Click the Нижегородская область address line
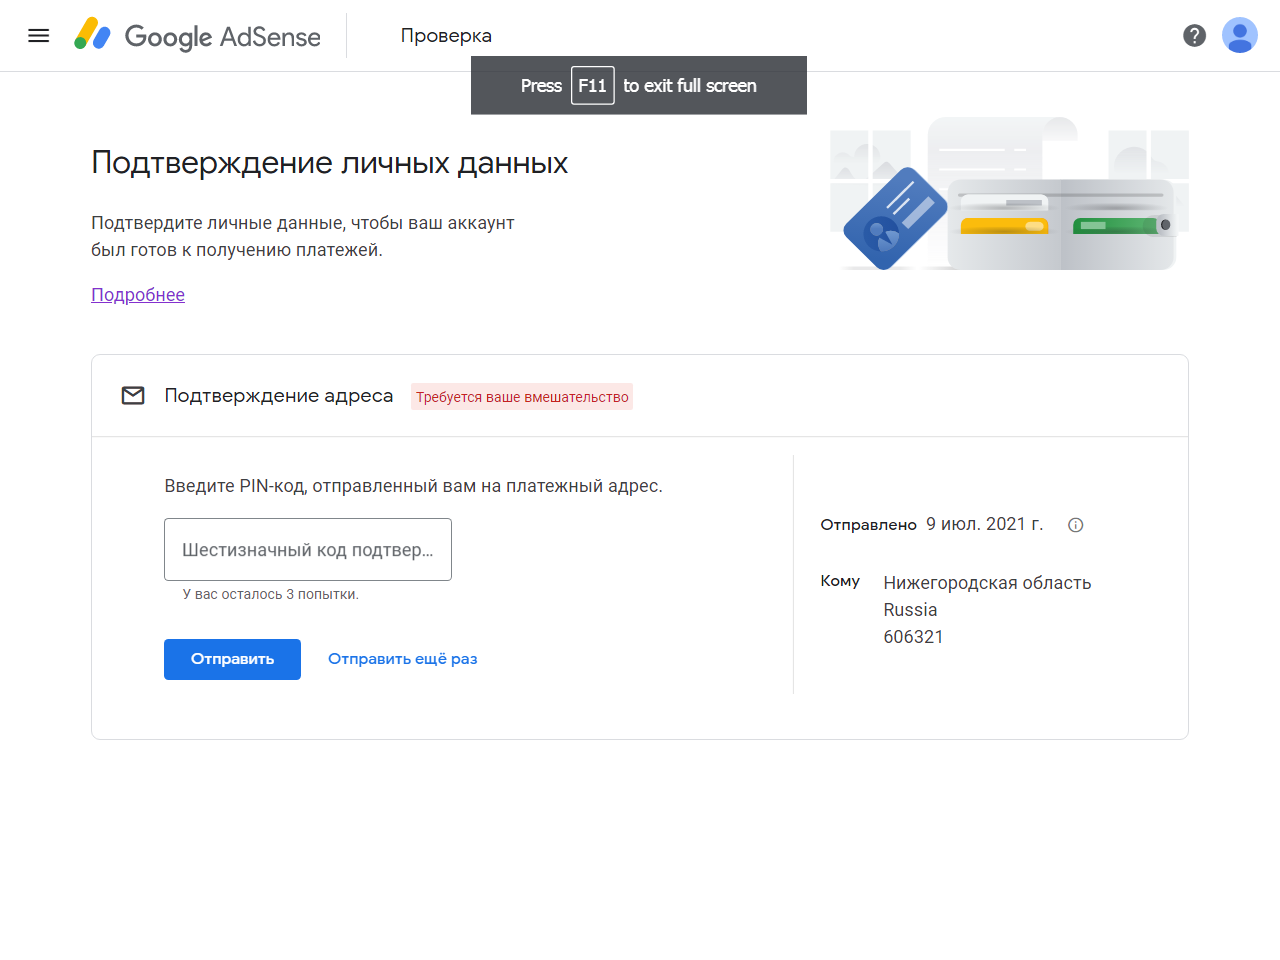This screenshot has width=1280, height=960. coord(987,583)
